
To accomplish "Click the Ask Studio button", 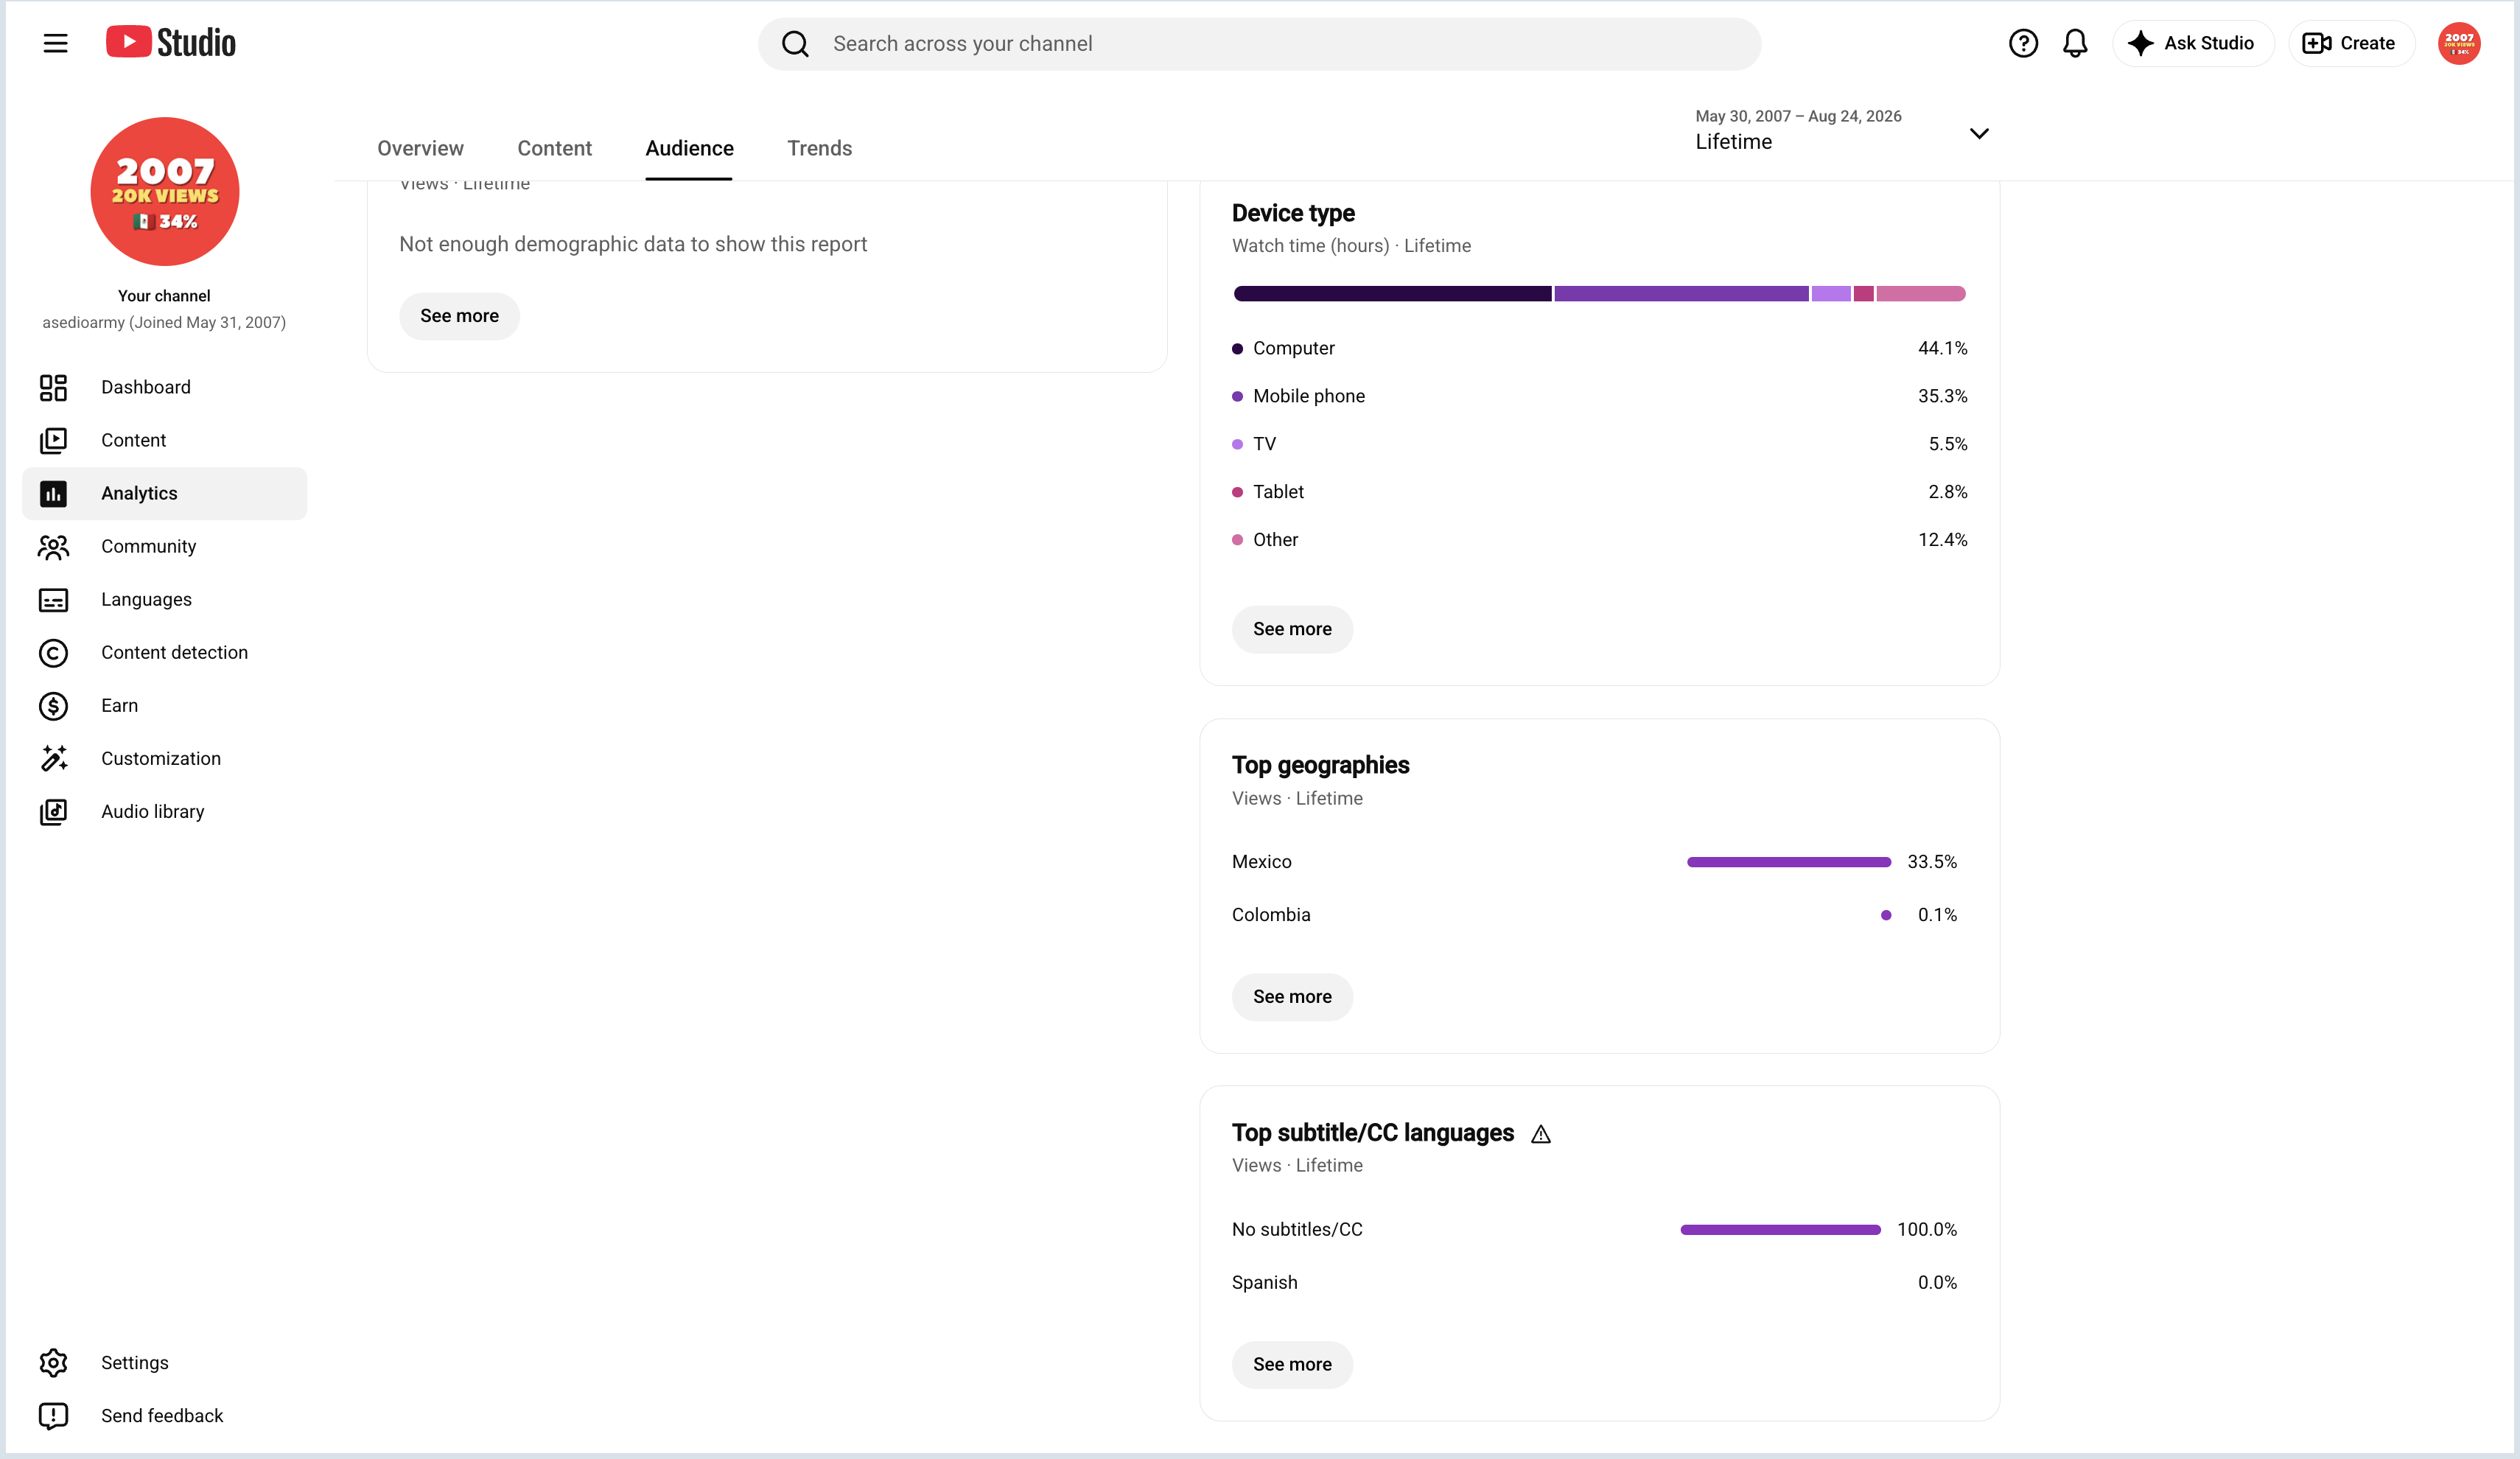I will point(2193,43).
